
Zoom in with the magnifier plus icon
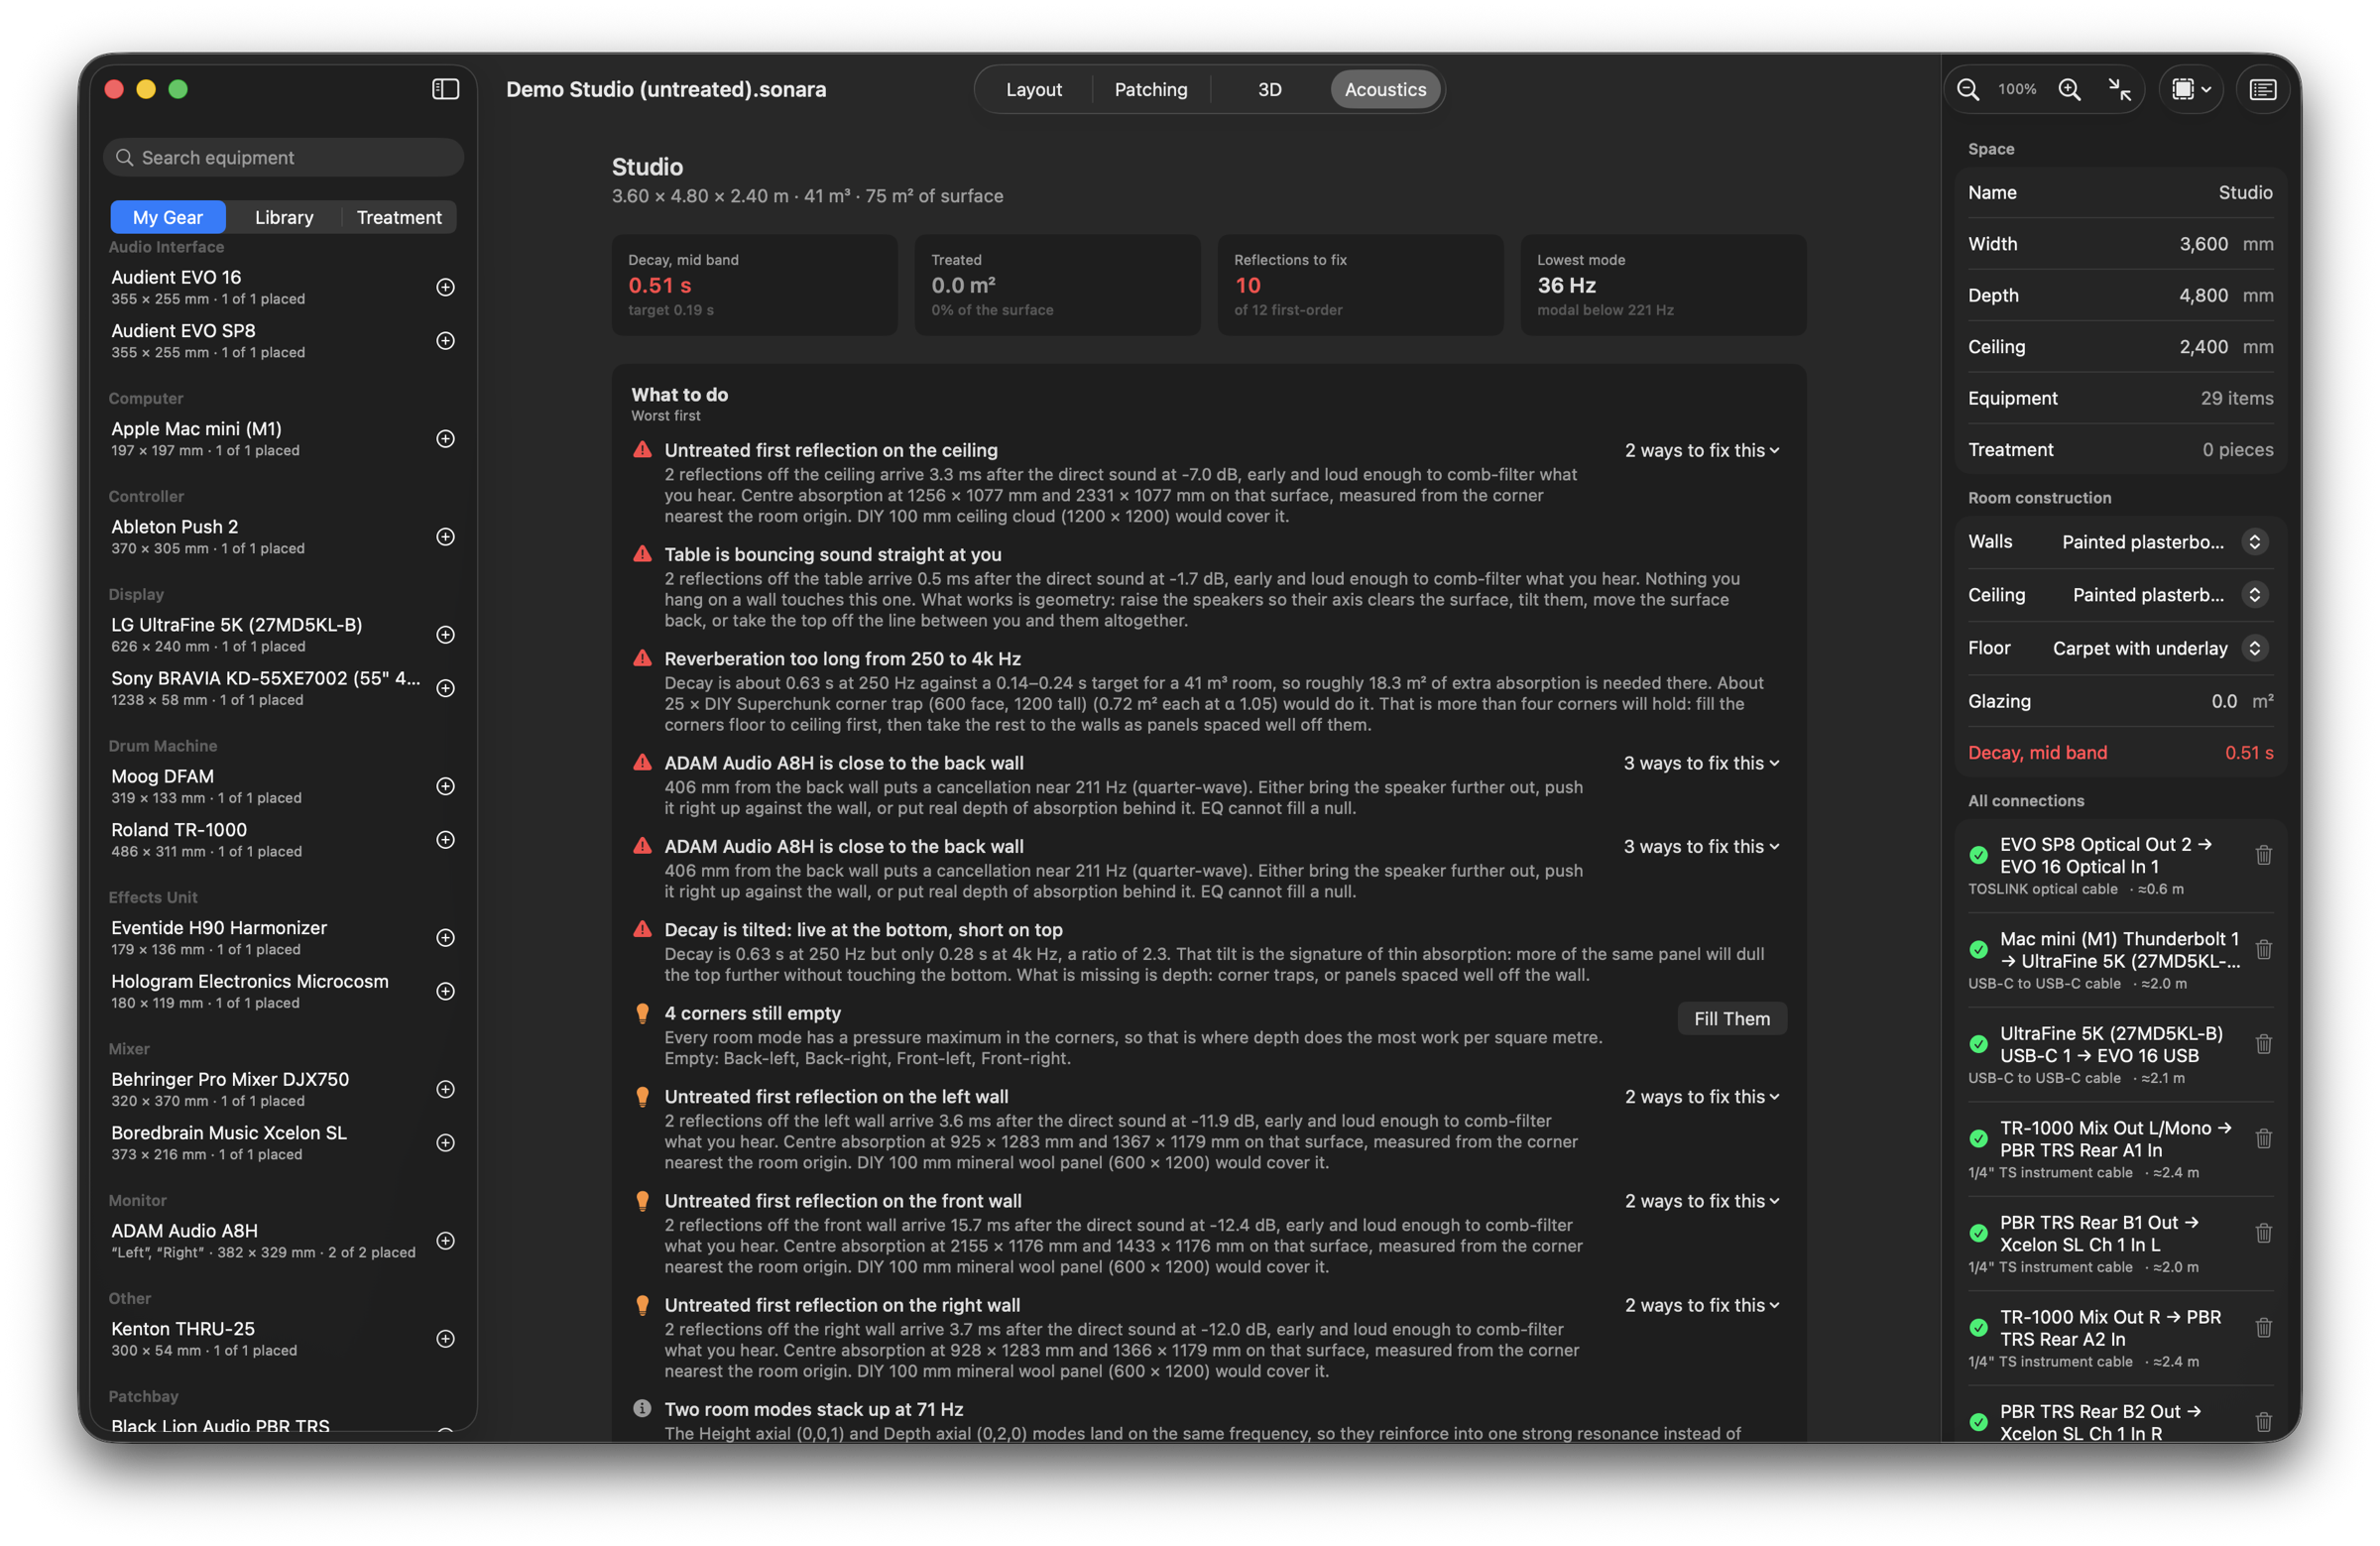(x=2069, y=89)
